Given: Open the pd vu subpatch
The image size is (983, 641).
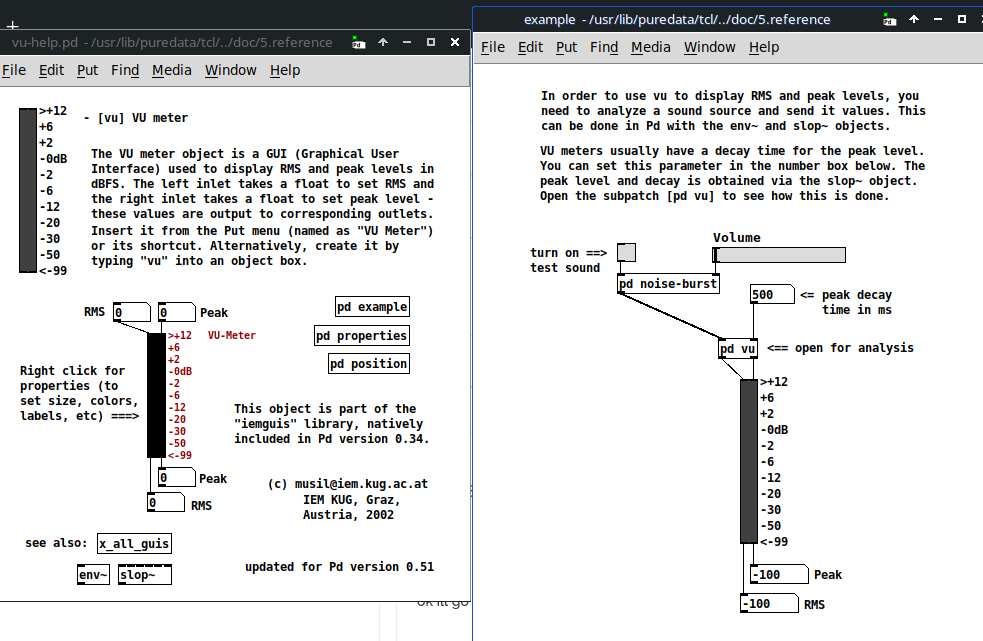Looking at the screenshot, I should (x=738, y=349).
